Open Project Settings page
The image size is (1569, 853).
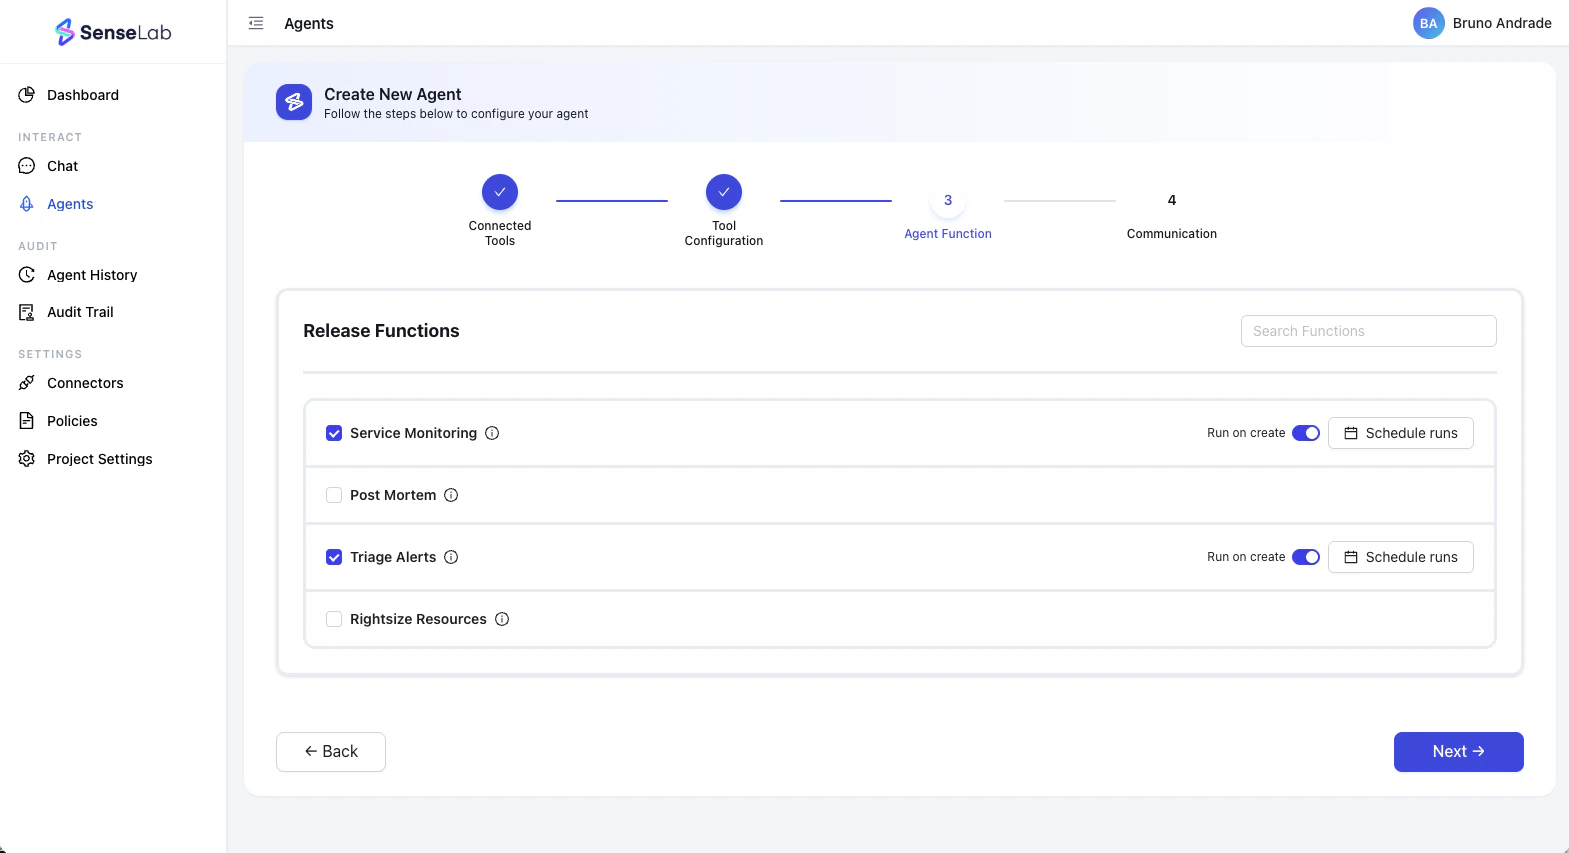pos(99,459)
